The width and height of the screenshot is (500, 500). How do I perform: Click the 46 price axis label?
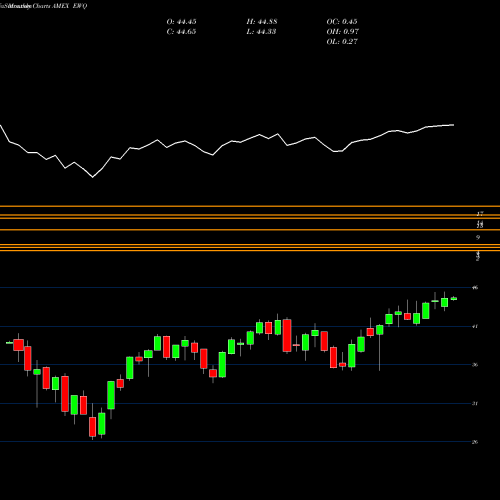coord(475,287)
